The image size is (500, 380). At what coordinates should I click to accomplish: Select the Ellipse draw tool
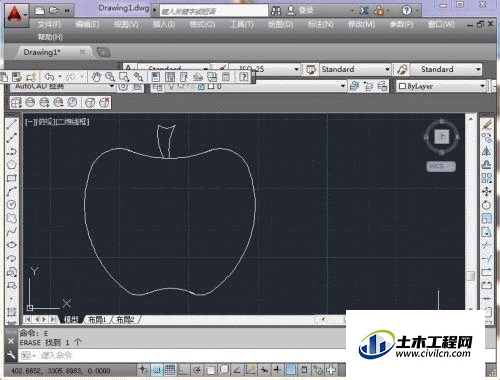tap(11, 244)
